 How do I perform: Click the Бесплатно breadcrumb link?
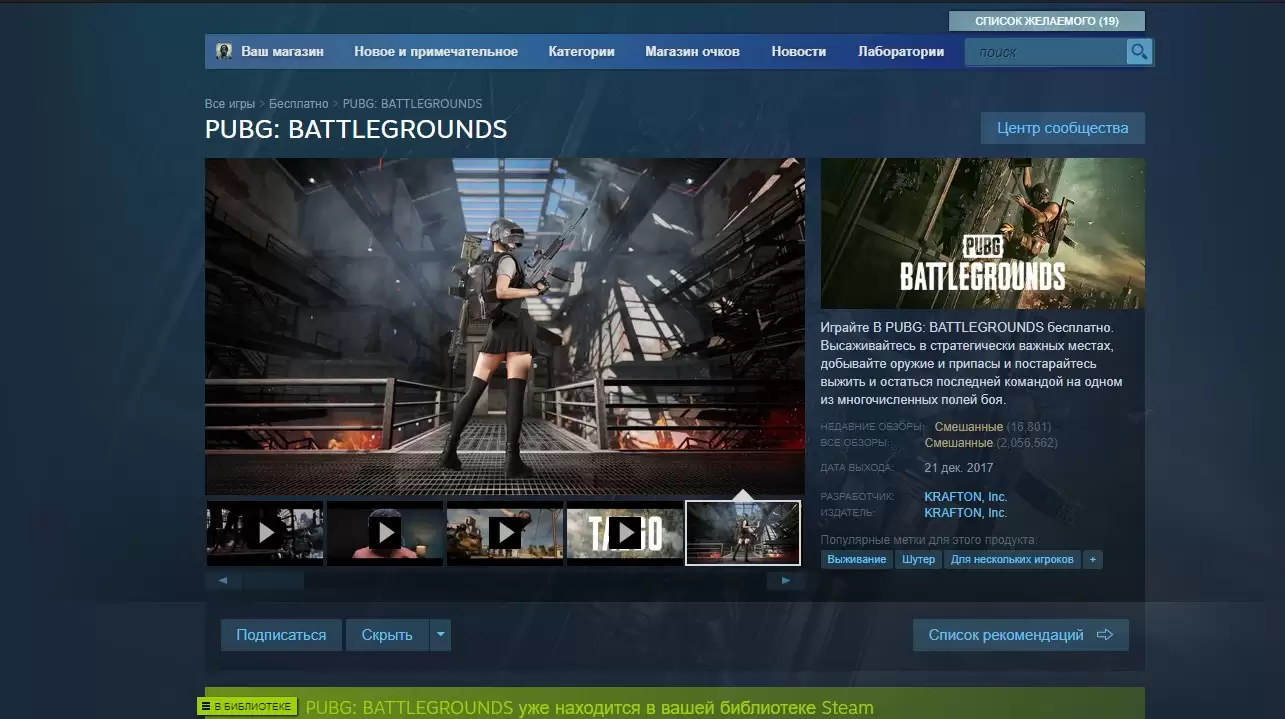[298, 104]
